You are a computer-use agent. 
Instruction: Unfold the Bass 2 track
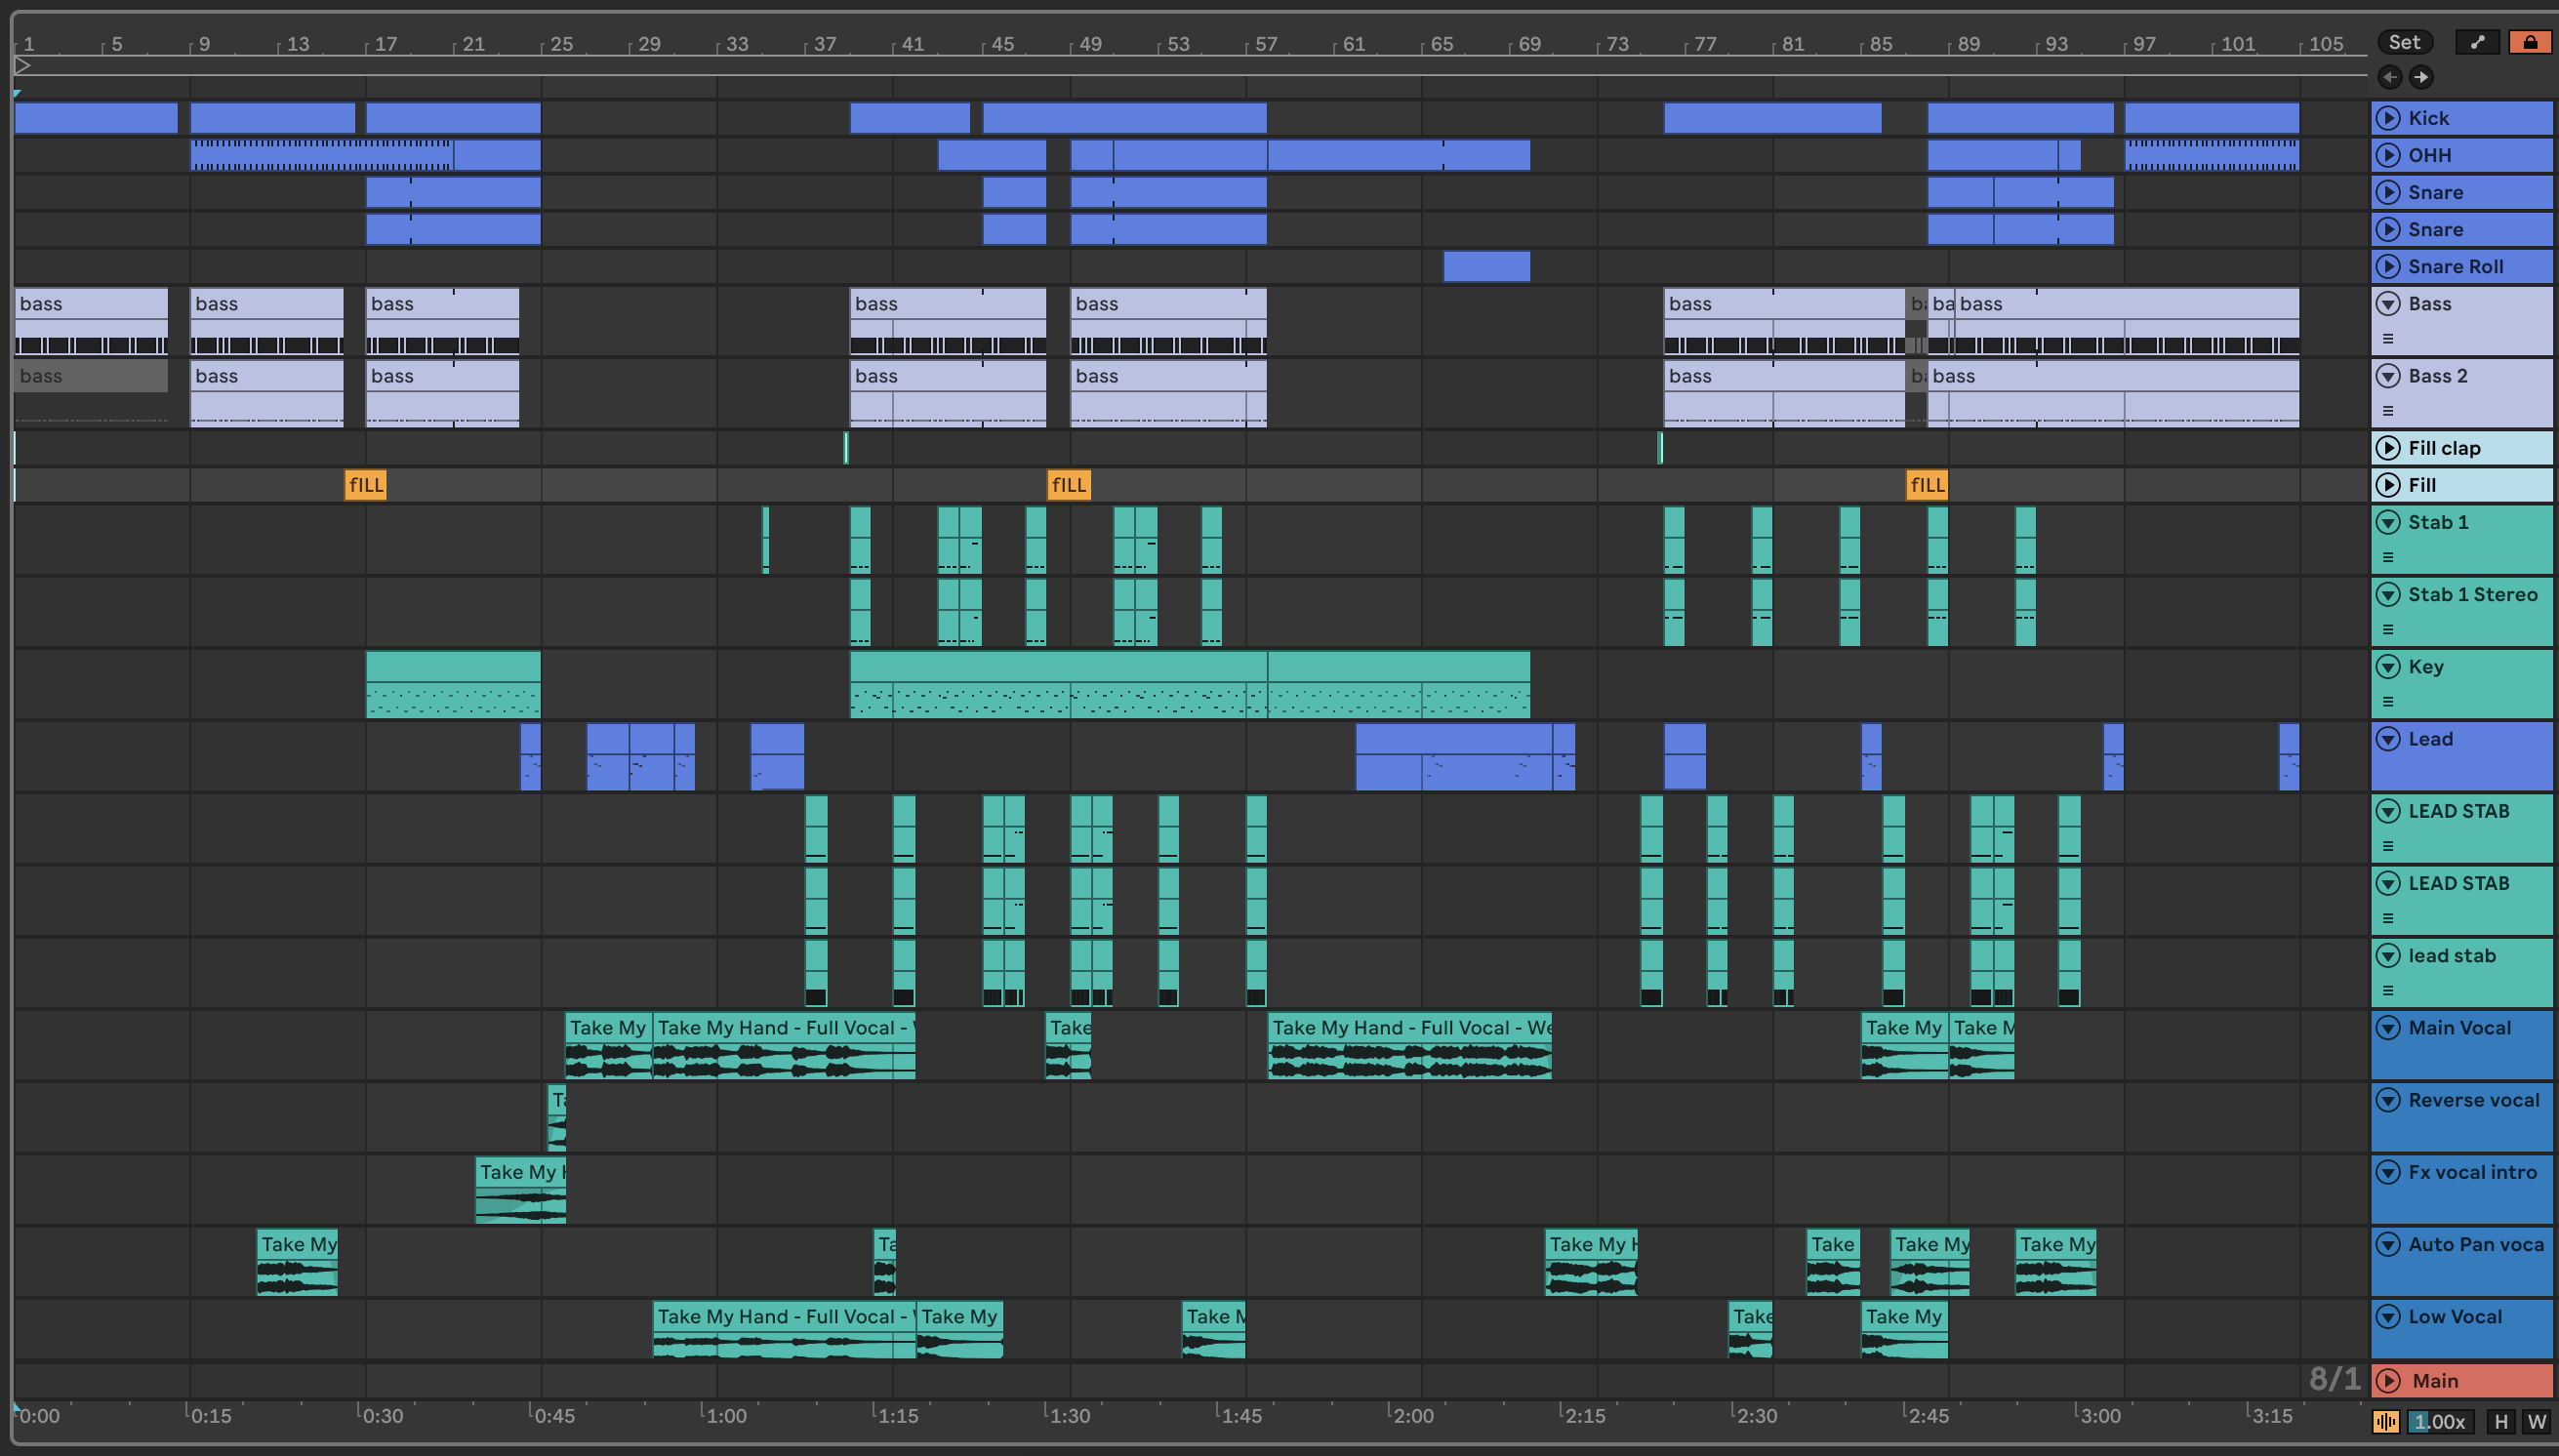(x=2388, y=375)
